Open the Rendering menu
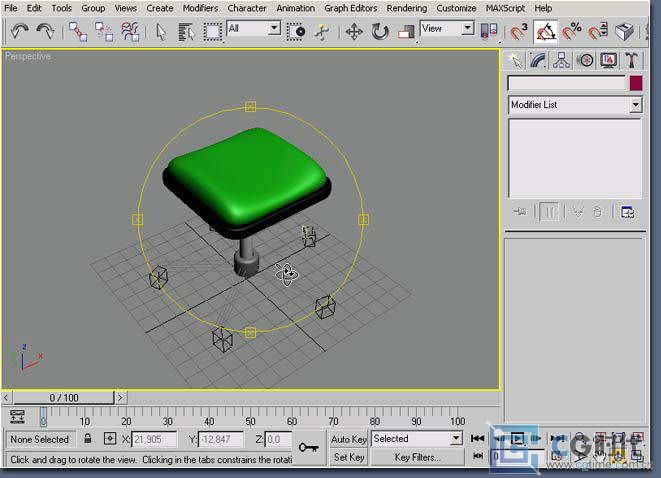Viewport: 661px width, 478px height. [406, 8]
